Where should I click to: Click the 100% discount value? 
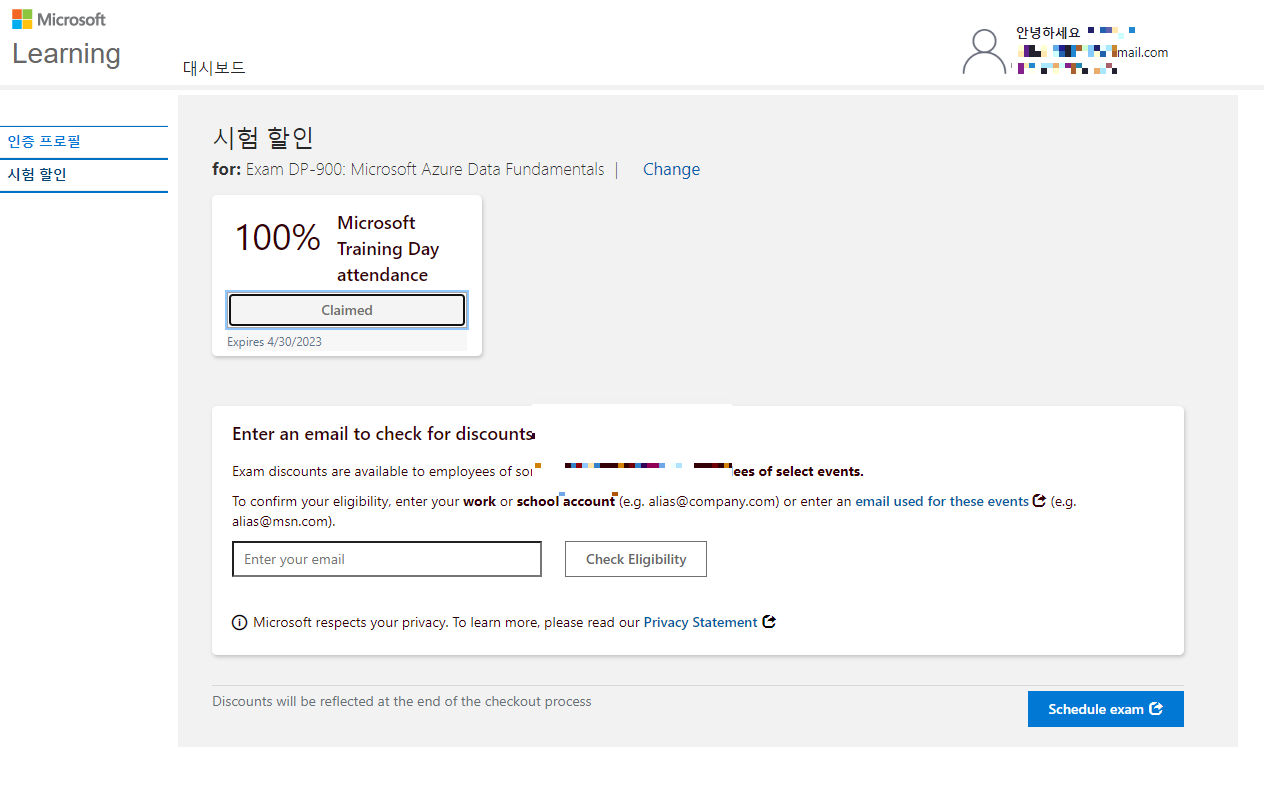[277, 238]
